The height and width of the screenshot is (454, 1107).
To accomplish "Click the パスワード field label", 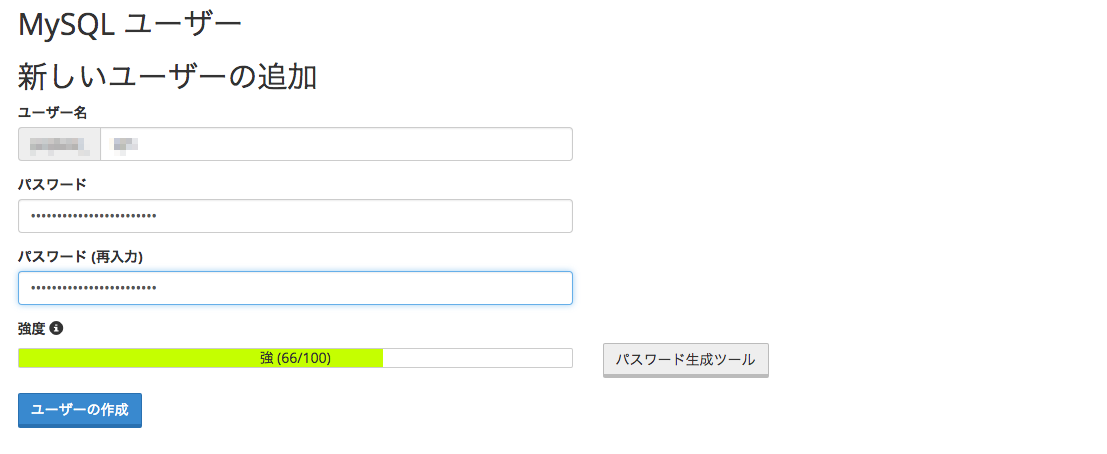I will click(52, 184).
